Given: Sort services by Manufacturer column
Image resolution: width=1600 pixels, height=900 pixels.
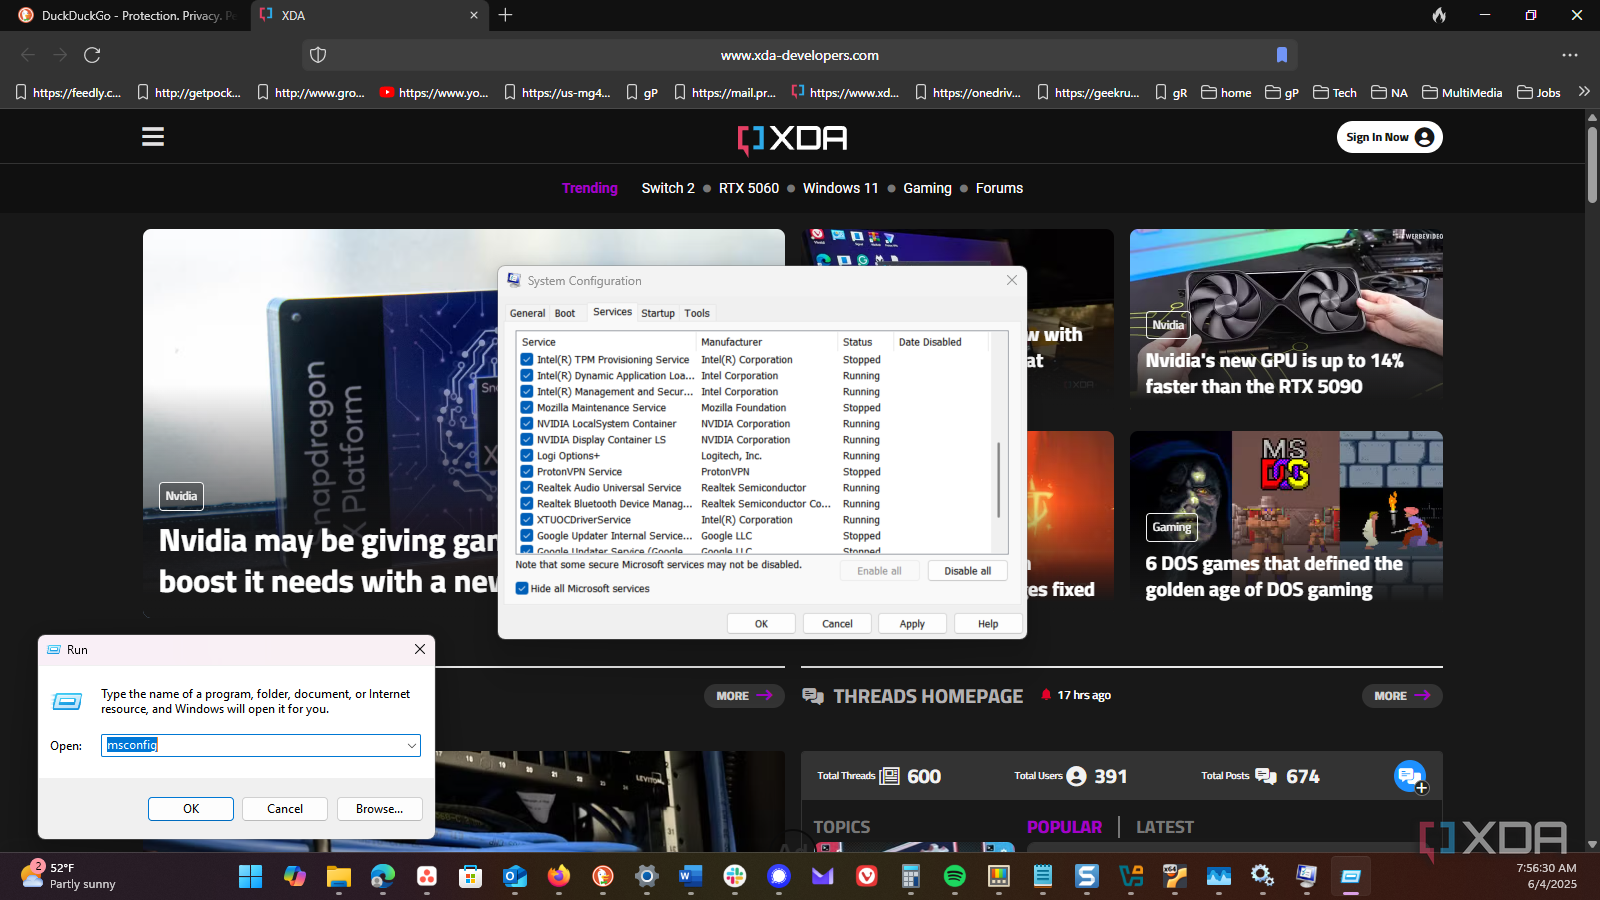Looking at the screenshot, I should tap(767, 342).
